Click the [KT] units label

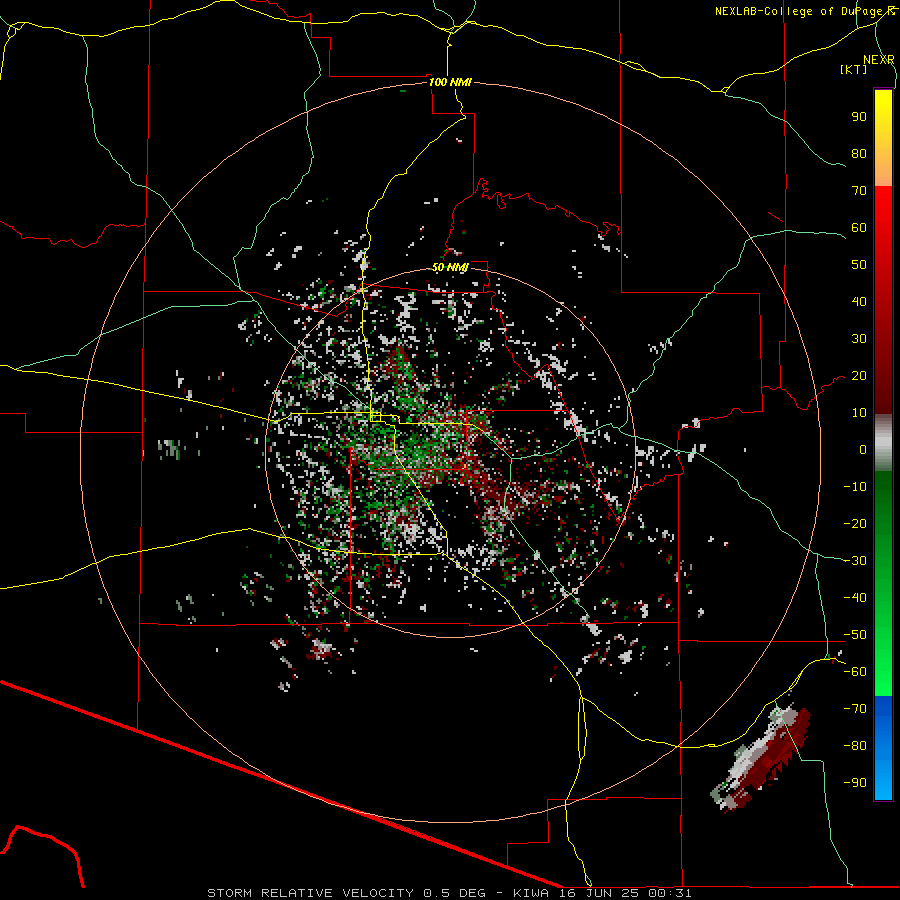[853, 69]
